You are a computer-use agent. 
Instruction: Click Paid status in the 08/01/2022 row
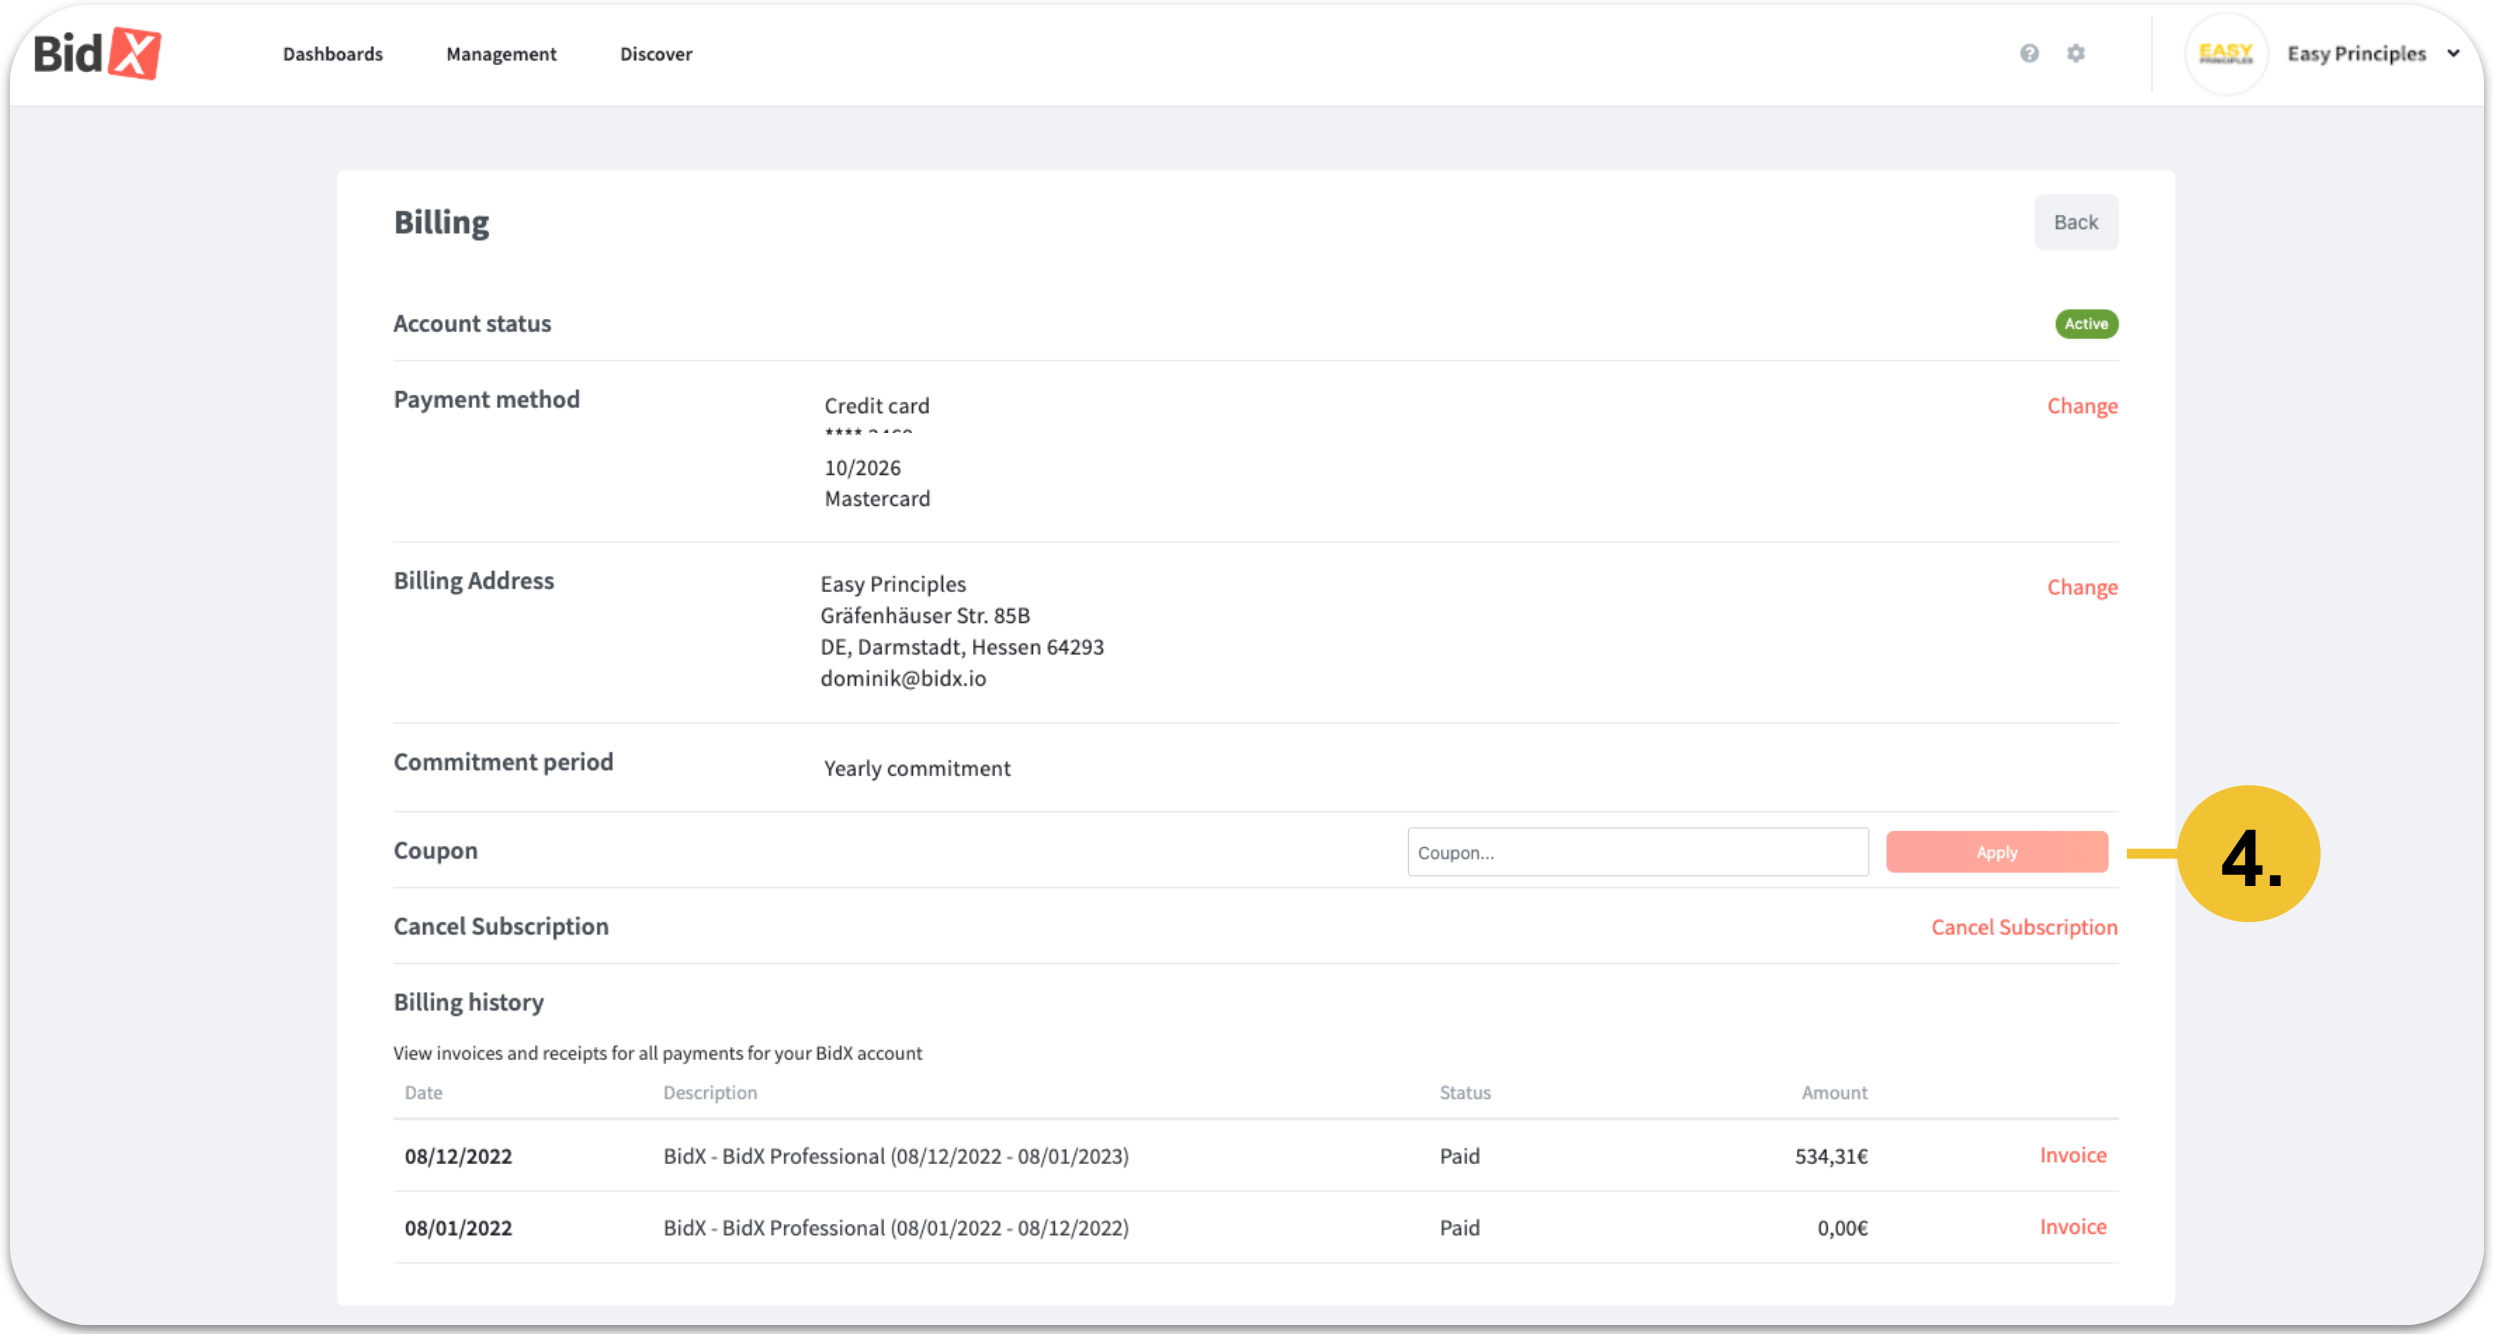(1459, 1228)
